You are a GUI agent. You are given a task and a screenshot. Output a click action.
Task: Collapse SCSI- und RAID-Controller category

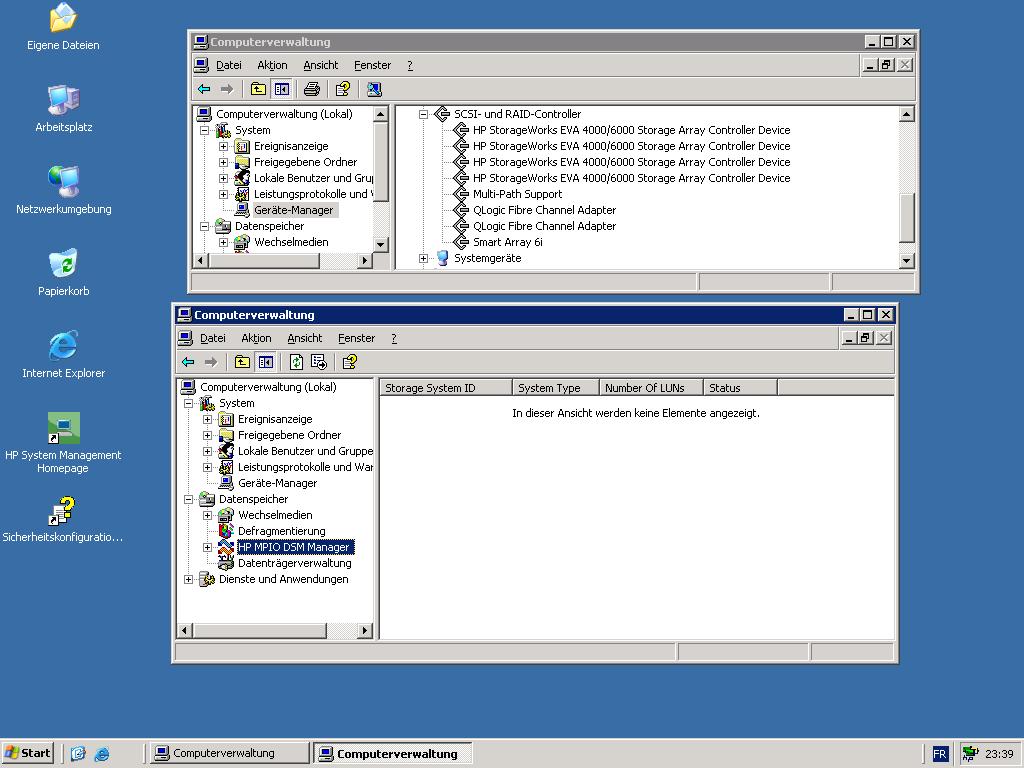(x=423, y=114)
